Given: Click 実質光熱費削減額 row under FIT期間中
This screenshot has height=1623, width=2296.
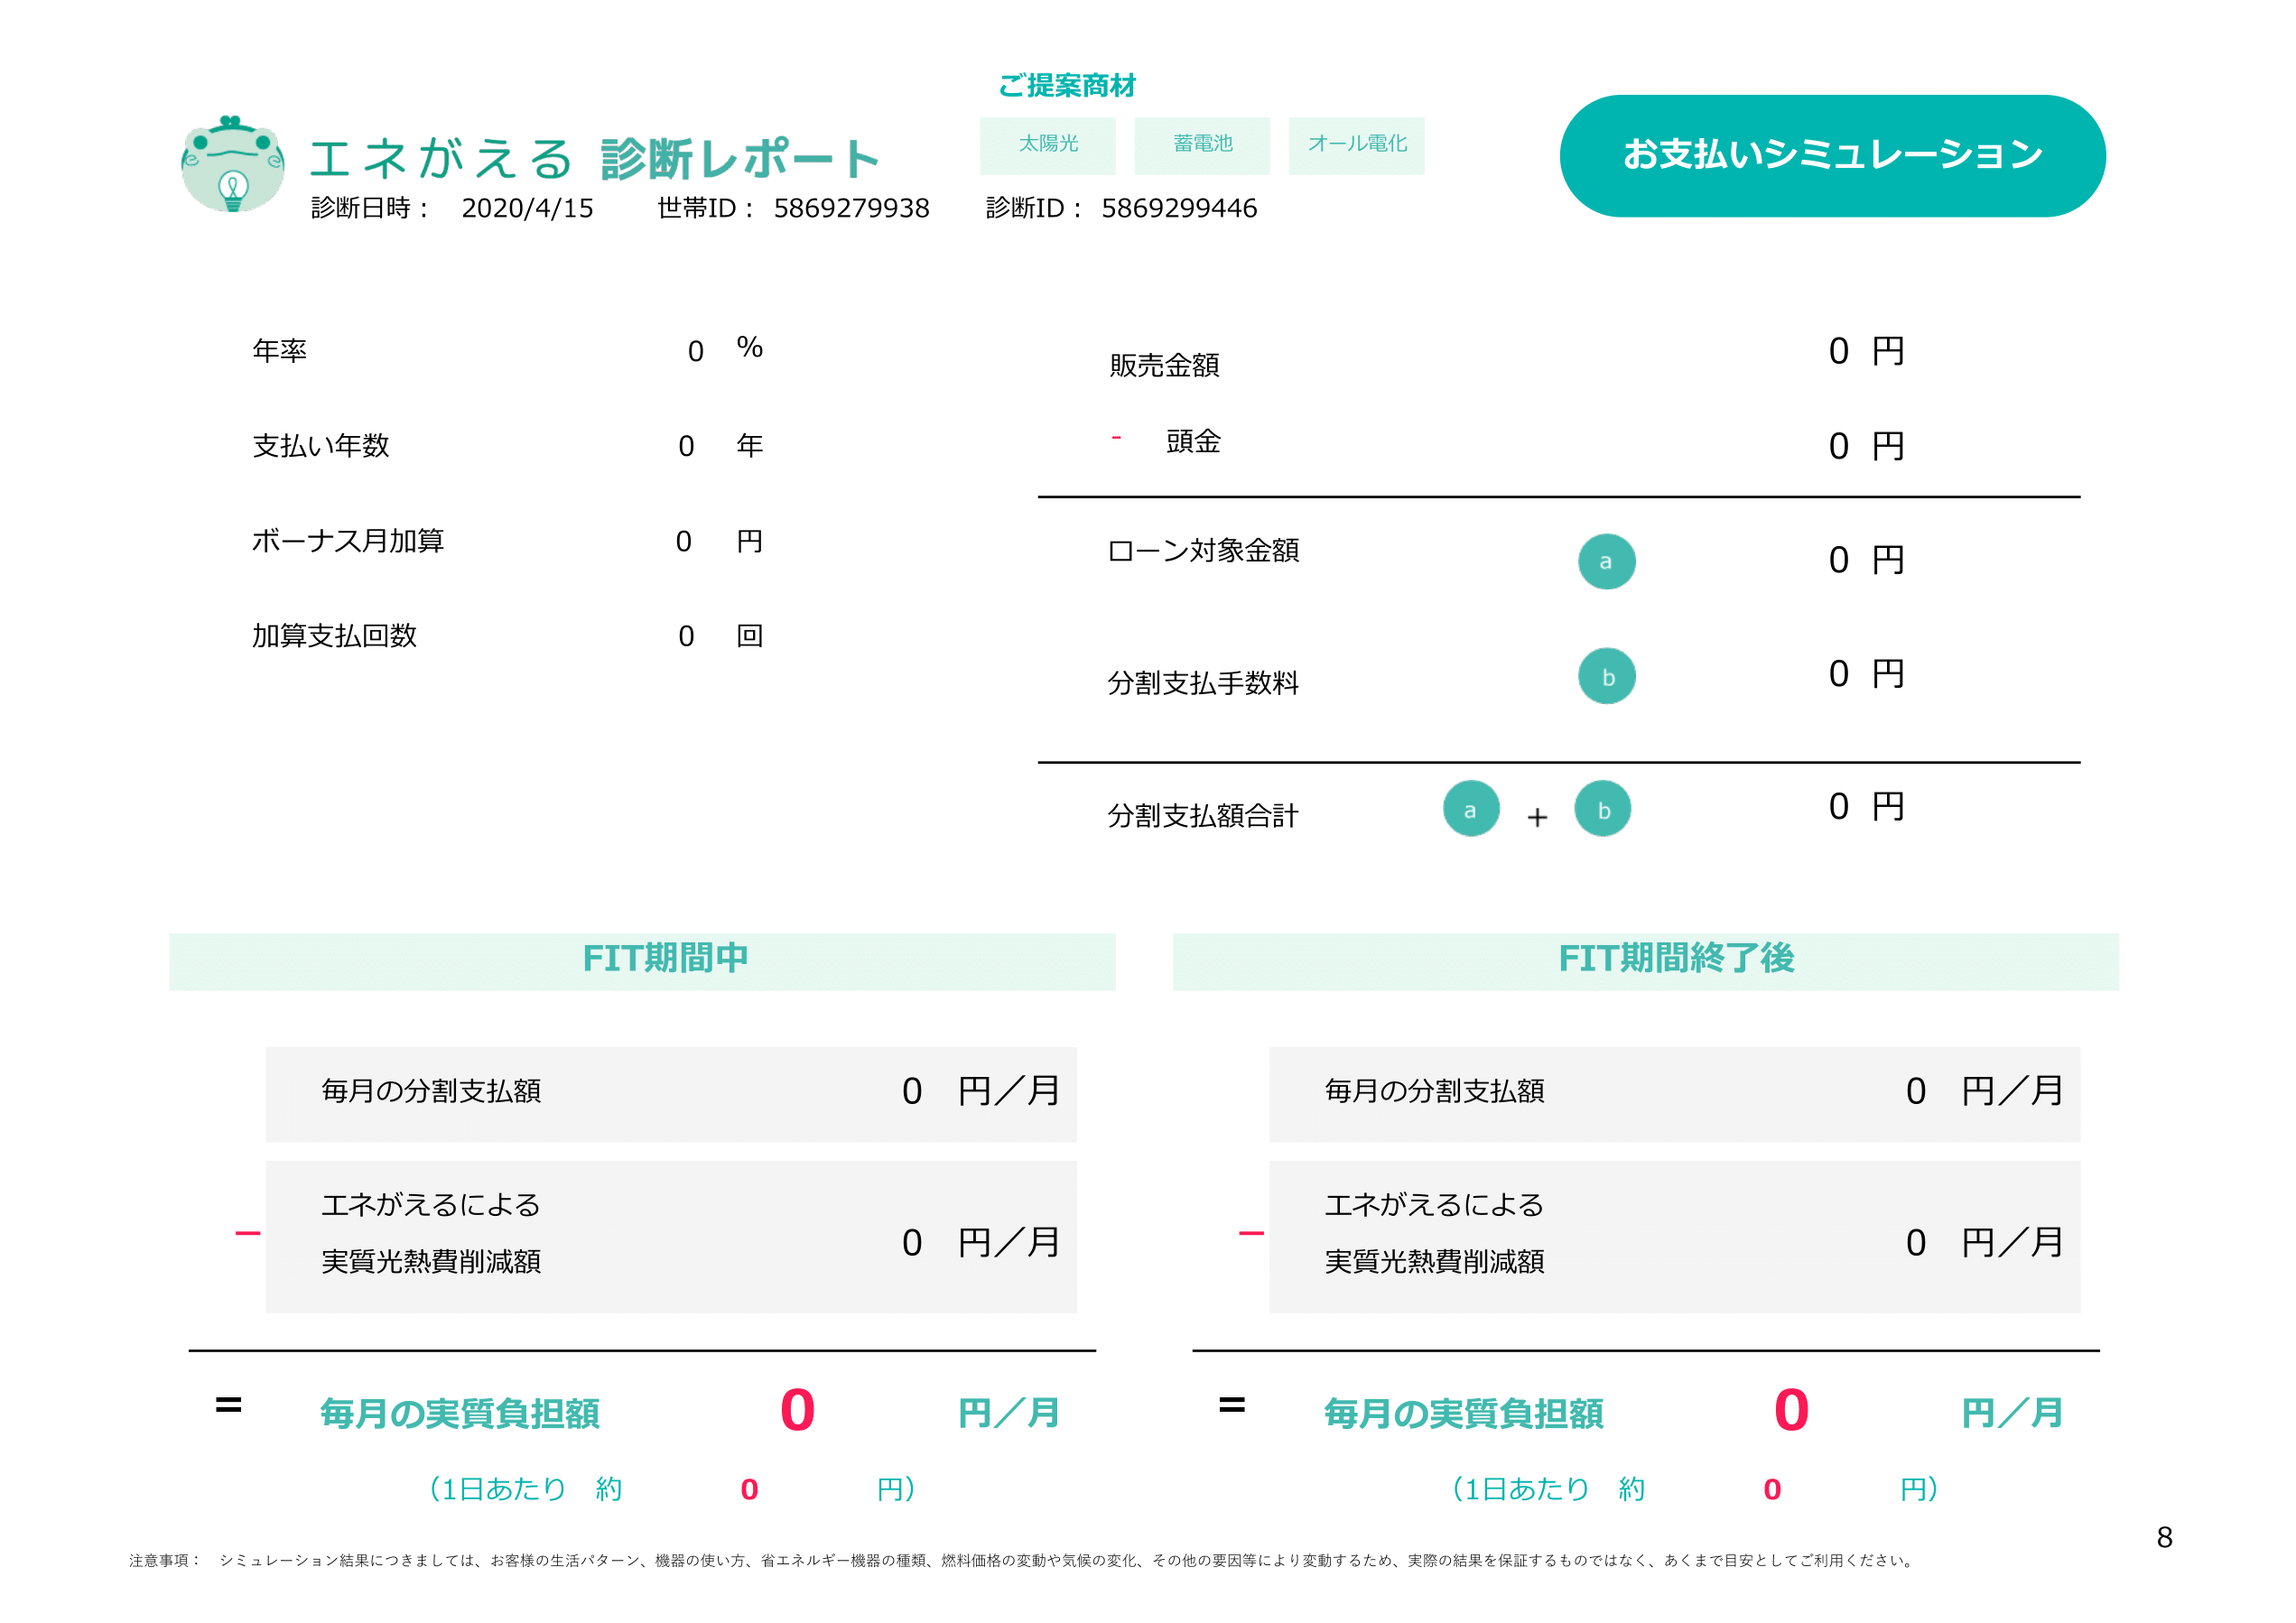Looking at the screenshot, I should pos(671,1237).
